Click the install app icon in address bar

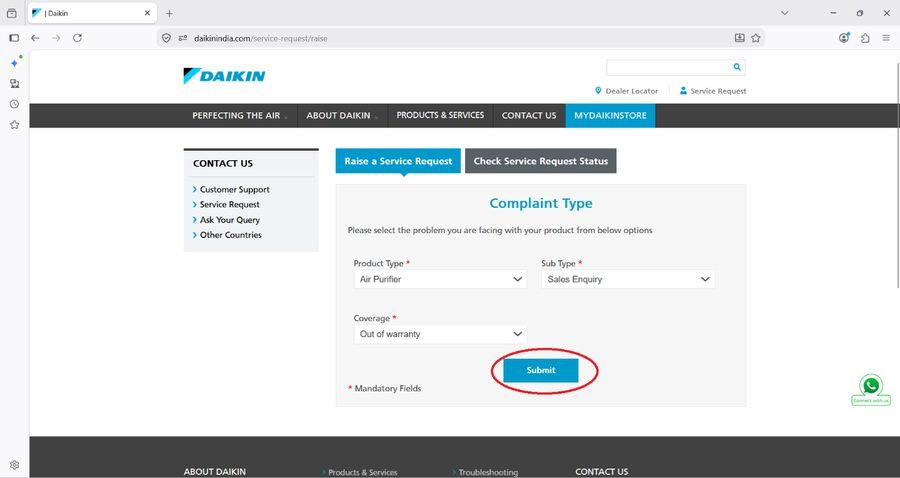(x=739, y=38)
